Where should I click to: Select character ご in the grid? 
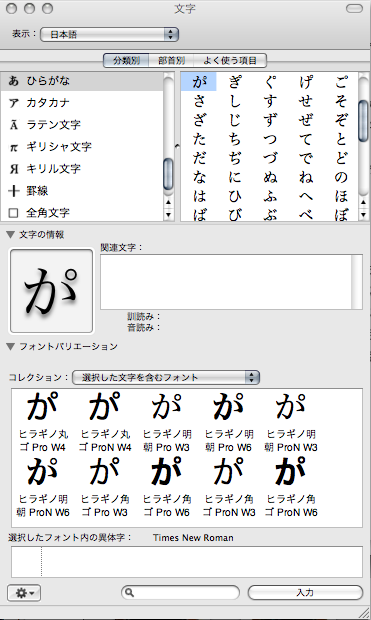341,82
